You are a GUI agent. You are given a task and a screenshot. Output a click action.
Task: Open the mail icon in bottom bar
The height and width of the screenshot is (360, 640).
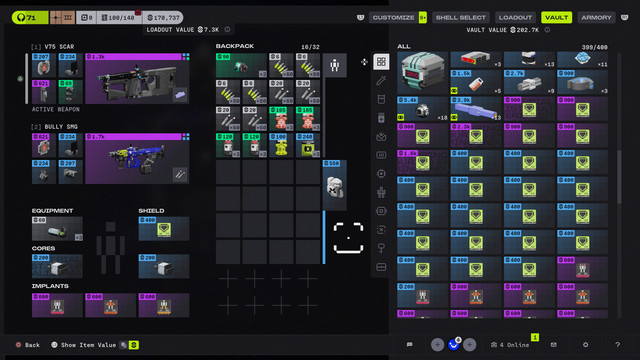coord(553,345)
